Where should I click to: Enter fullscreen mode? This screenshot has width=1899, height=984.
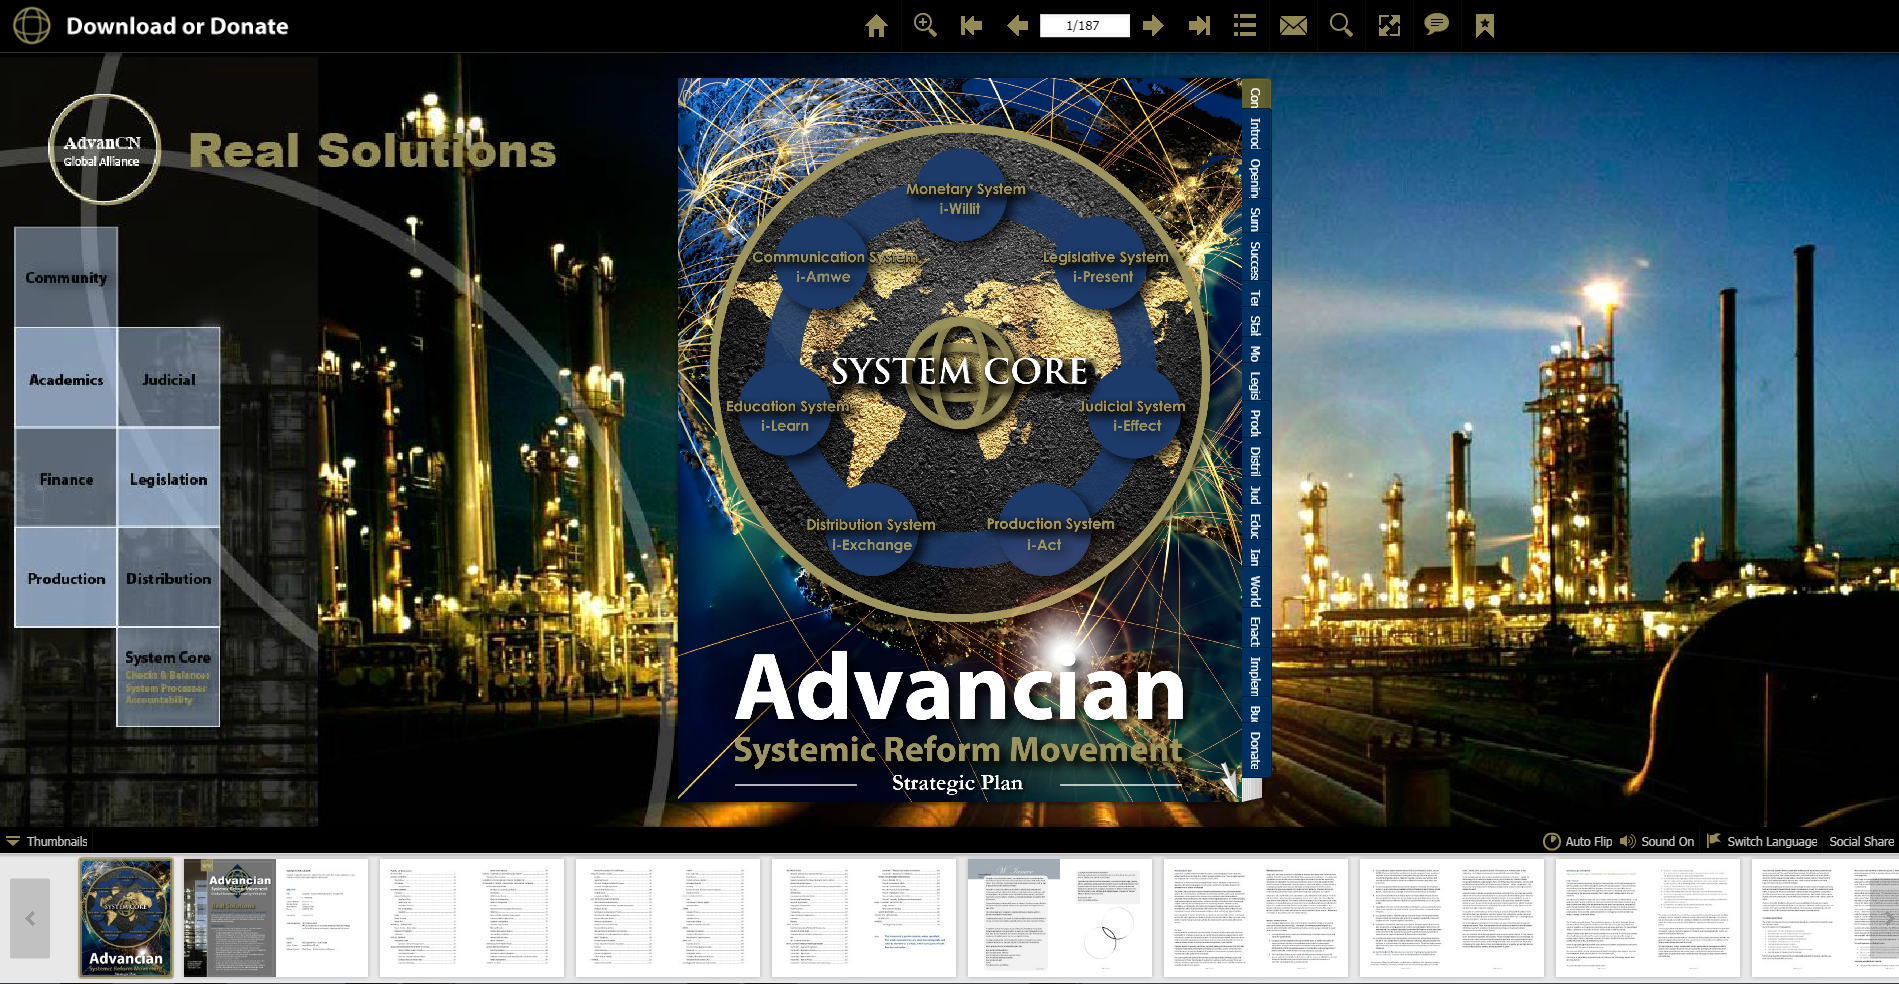click(1389, 26)
